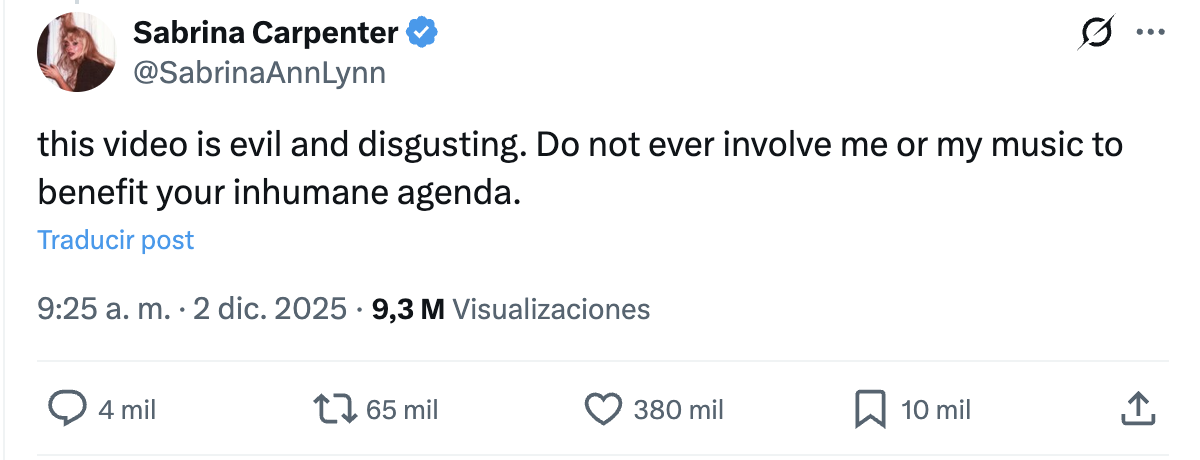Click the blue verified badge
This screenshot has width=1200, height=460.
(x=421, y=34)
